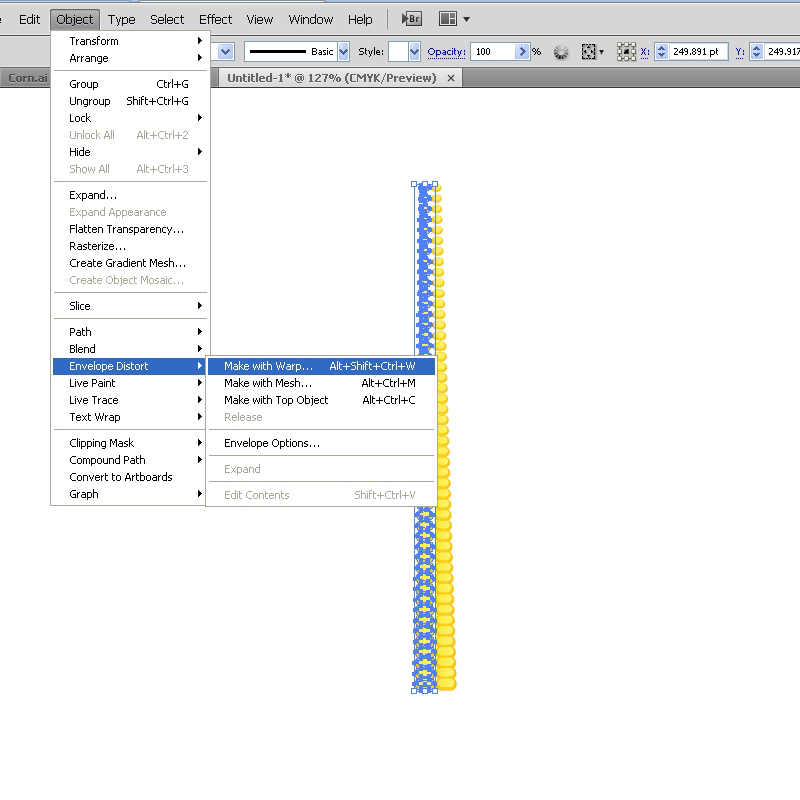The image size is (800, 800).
Task: Expand the Blend submenu
Action: pyautogui.click(x=130, y=349)
